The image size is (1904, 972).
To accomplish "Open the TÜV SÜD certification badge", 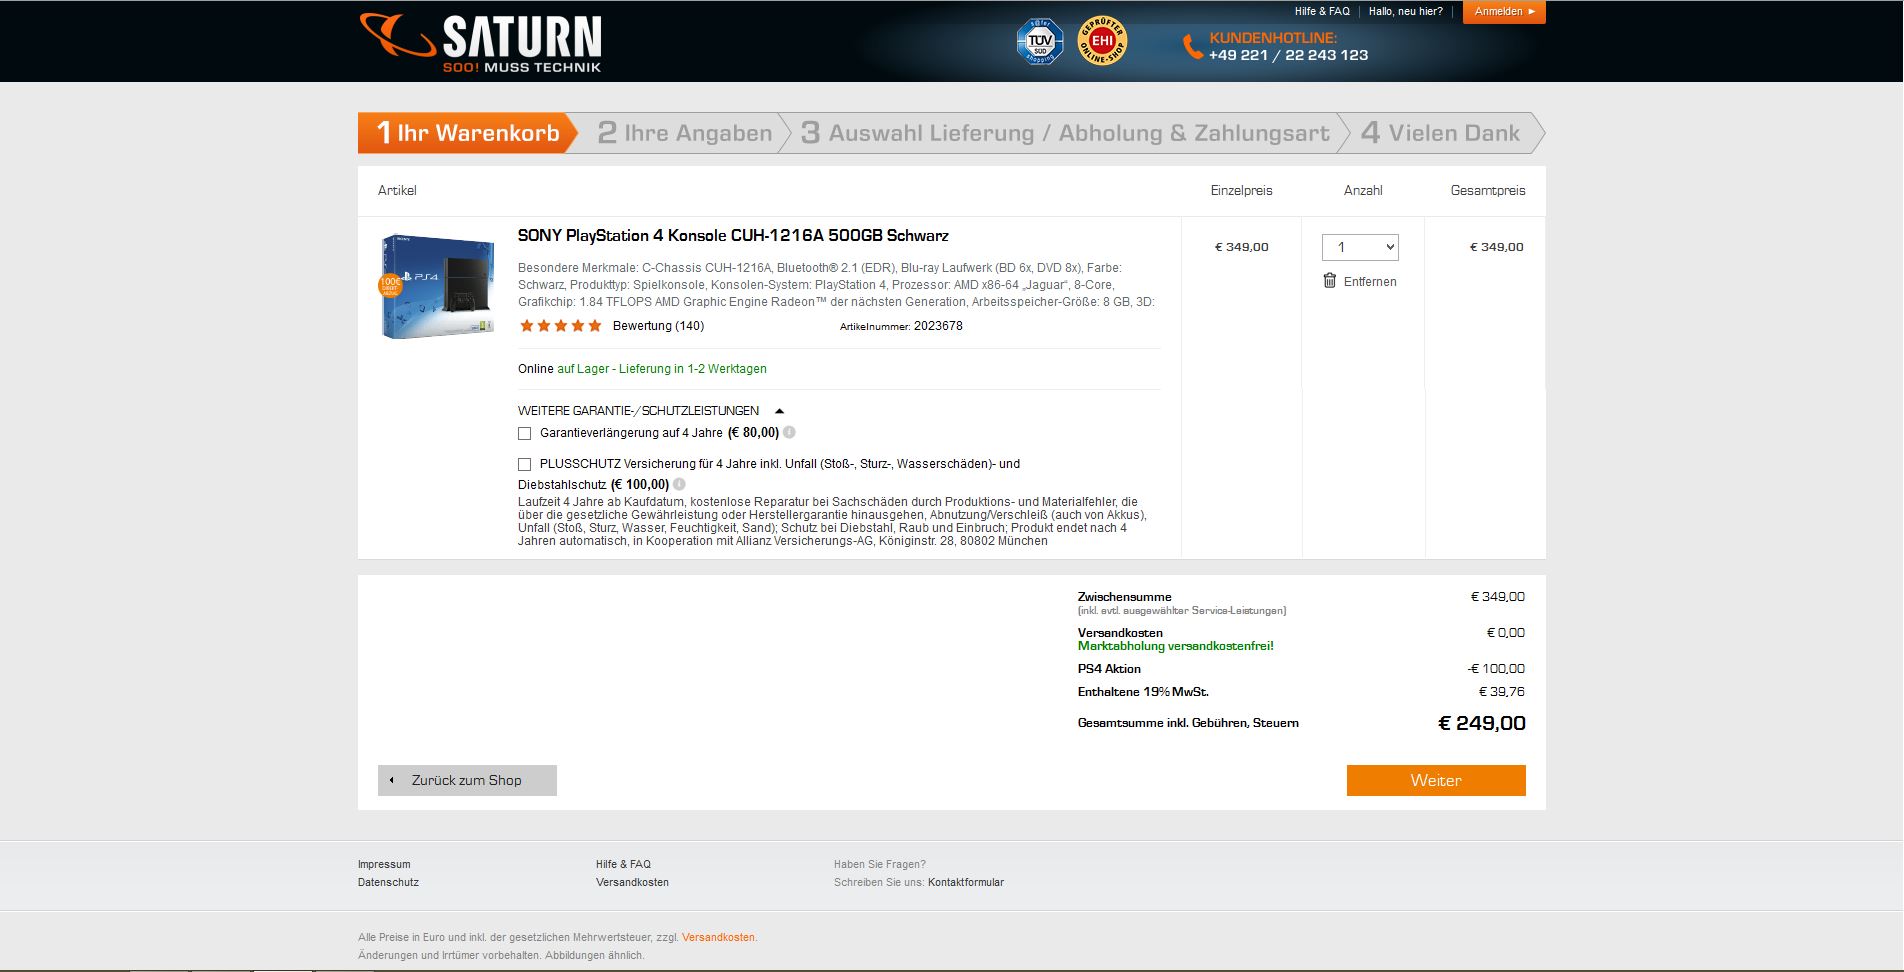I will point(1040,42).
